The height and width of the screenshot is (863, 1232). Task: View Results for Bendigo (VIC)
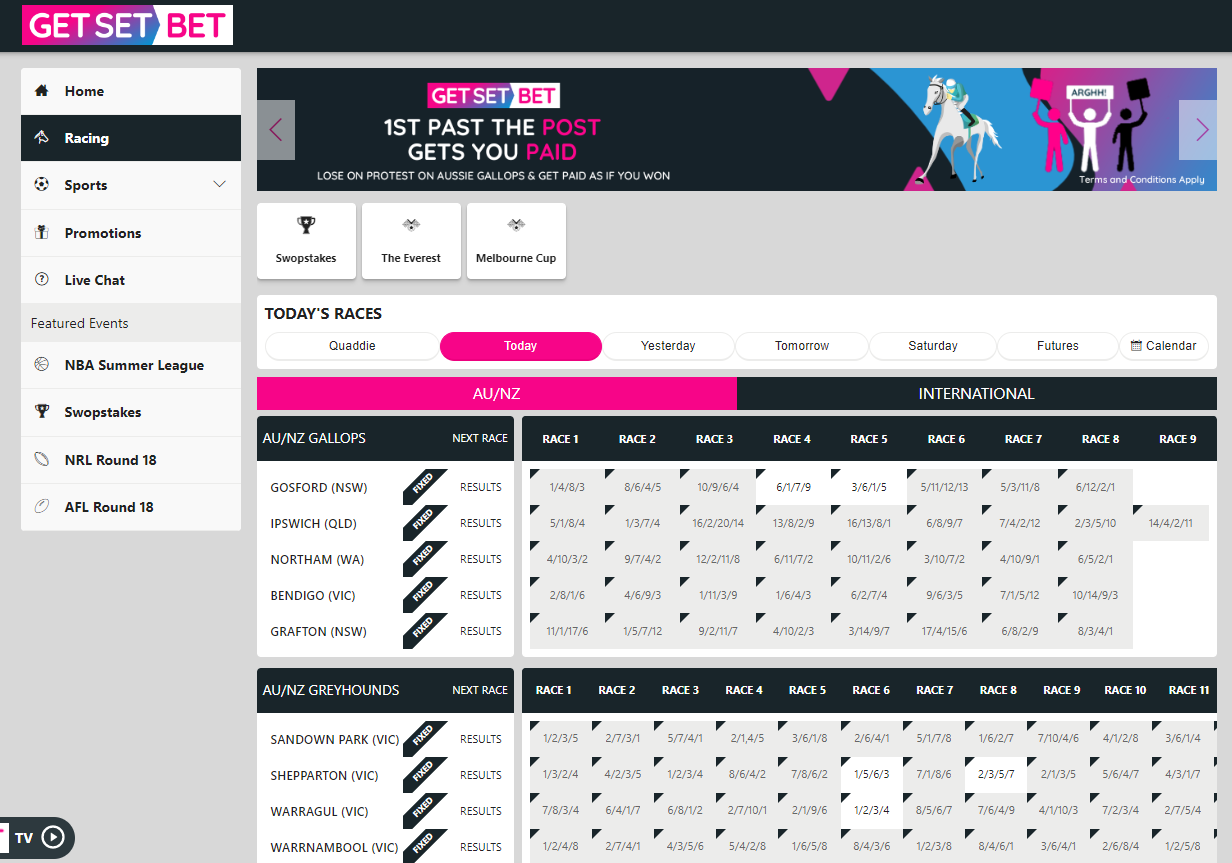[481, 595]
